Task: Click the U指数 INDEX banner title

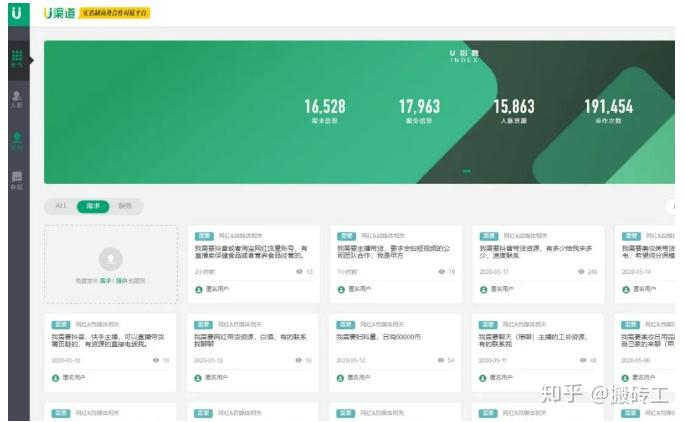Action: point(464,56)
